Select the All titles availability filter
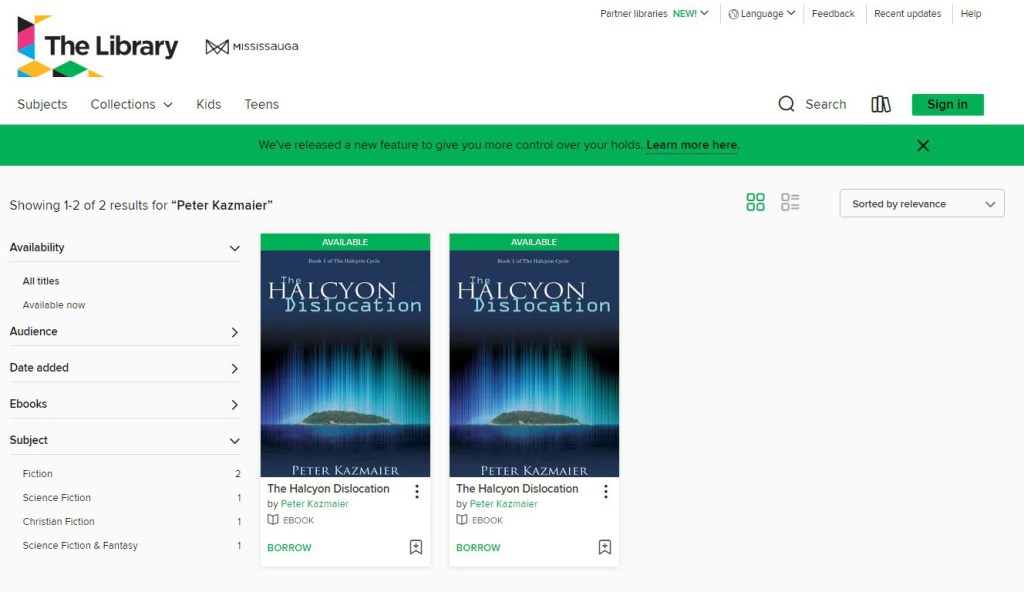The image size is (1024, 592). [x=41, y=281]
